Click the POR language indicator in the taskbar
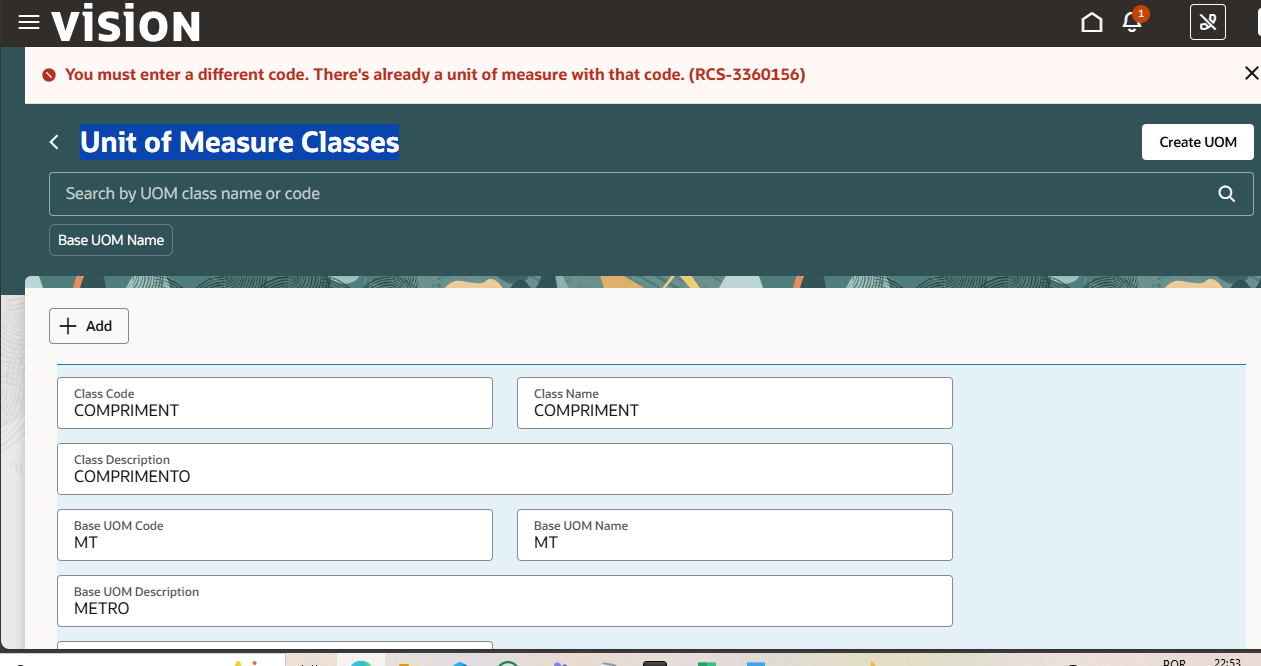This screenshot has height=666, width=1261. pos(1175,662)
